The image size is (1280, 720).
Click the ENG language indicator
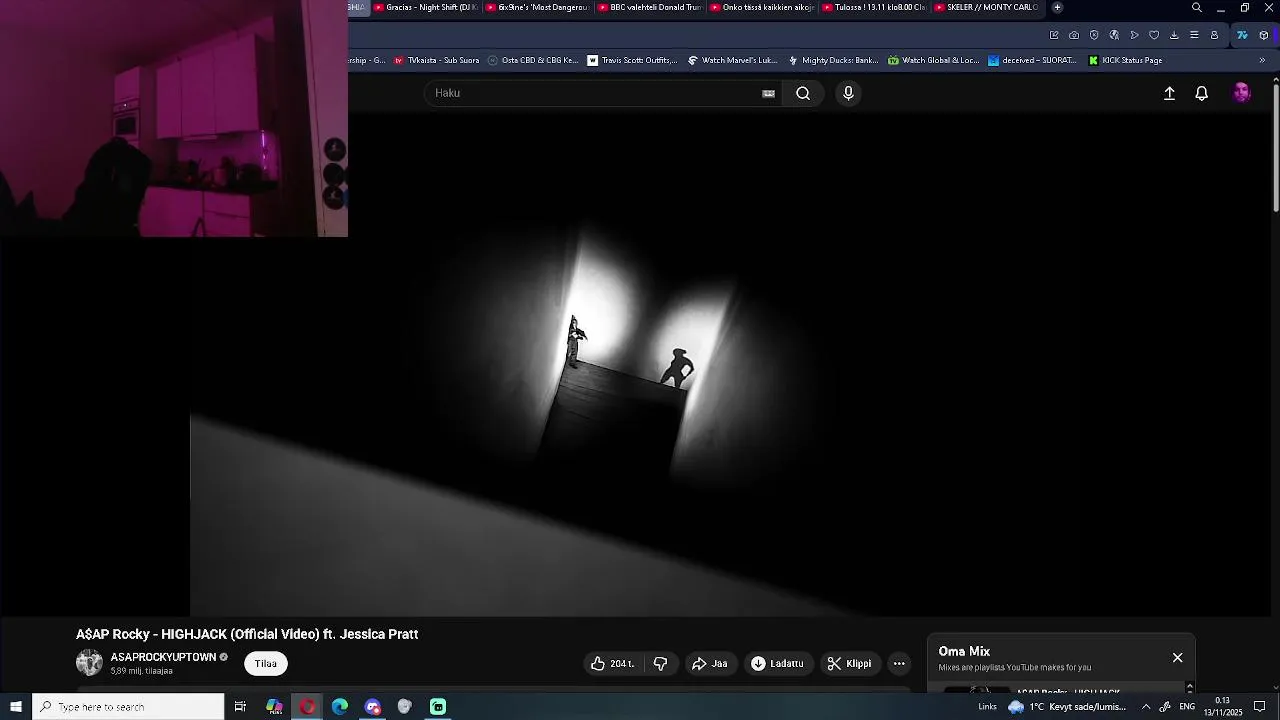click(x=1187, y=706)
